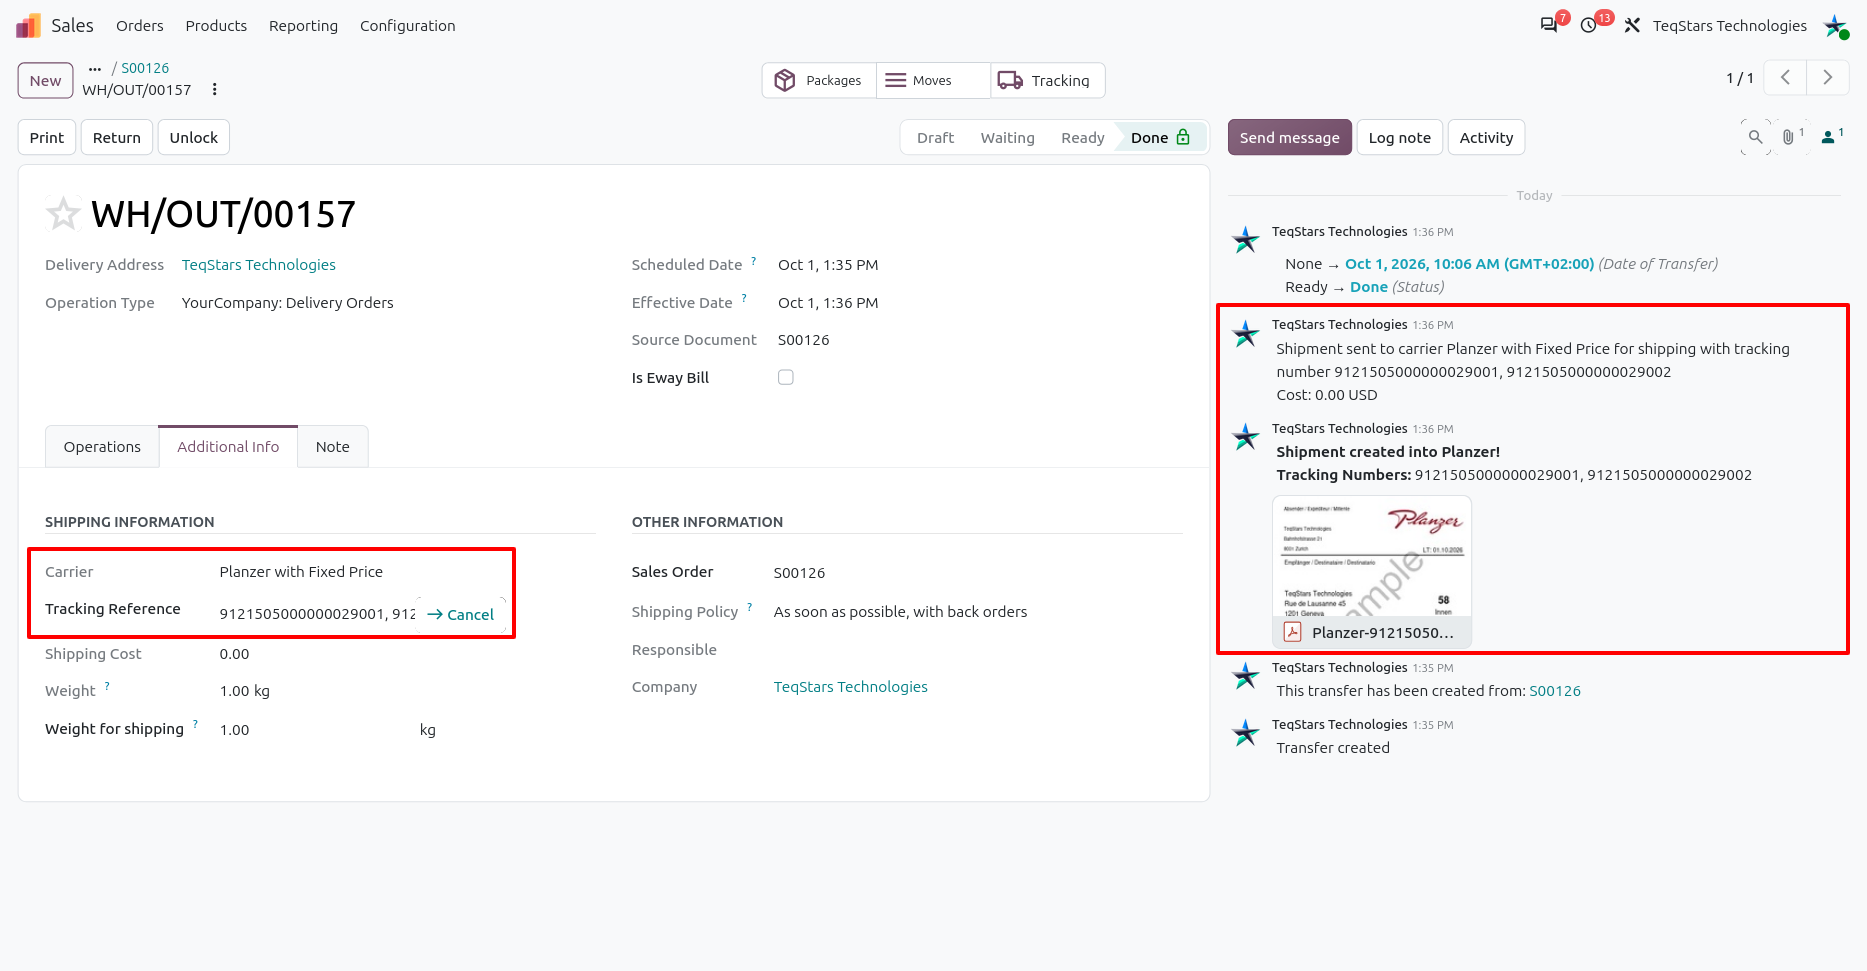
Task: Open S00126 link in chatter message
Action: coord(1555,691)
